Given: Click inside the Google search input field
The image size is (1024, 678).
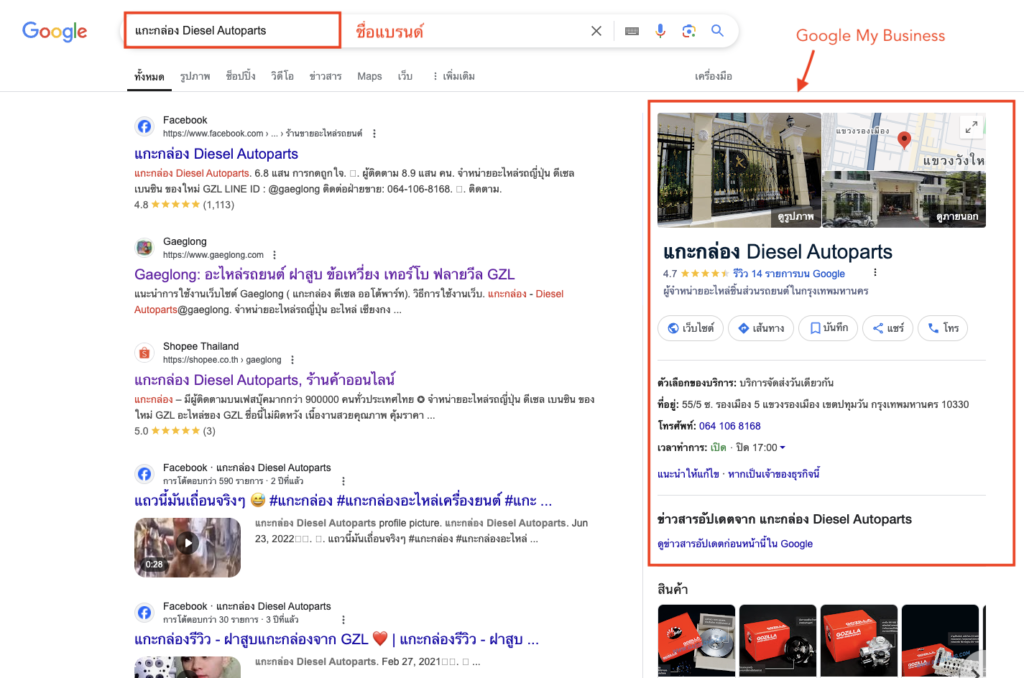Looking at the screenshot, I should tap(230, 31).
